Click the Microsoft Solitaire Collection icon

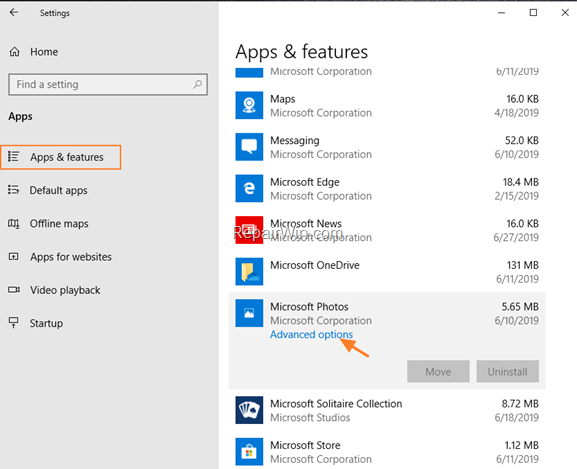(x=249, y=410)
